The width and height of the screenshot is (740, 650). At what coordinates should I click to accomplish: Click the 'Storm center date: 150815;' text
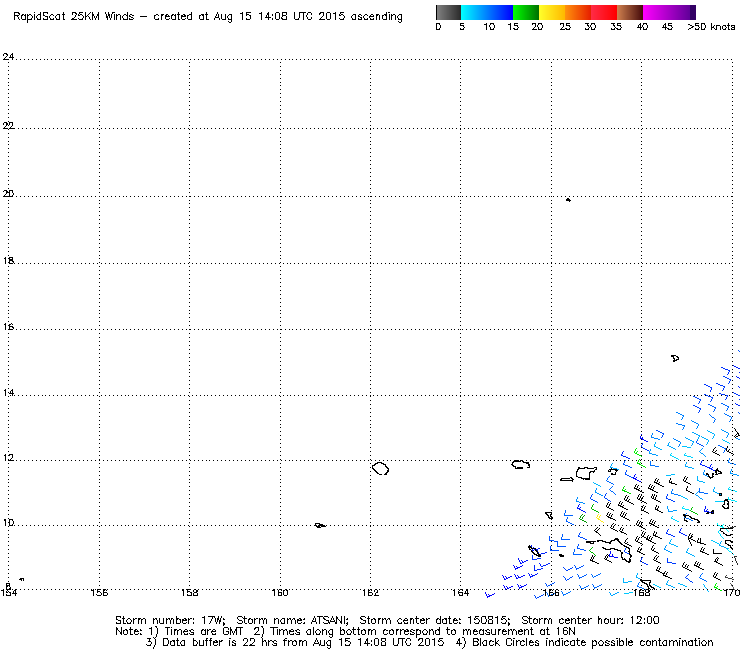[435, 620]
